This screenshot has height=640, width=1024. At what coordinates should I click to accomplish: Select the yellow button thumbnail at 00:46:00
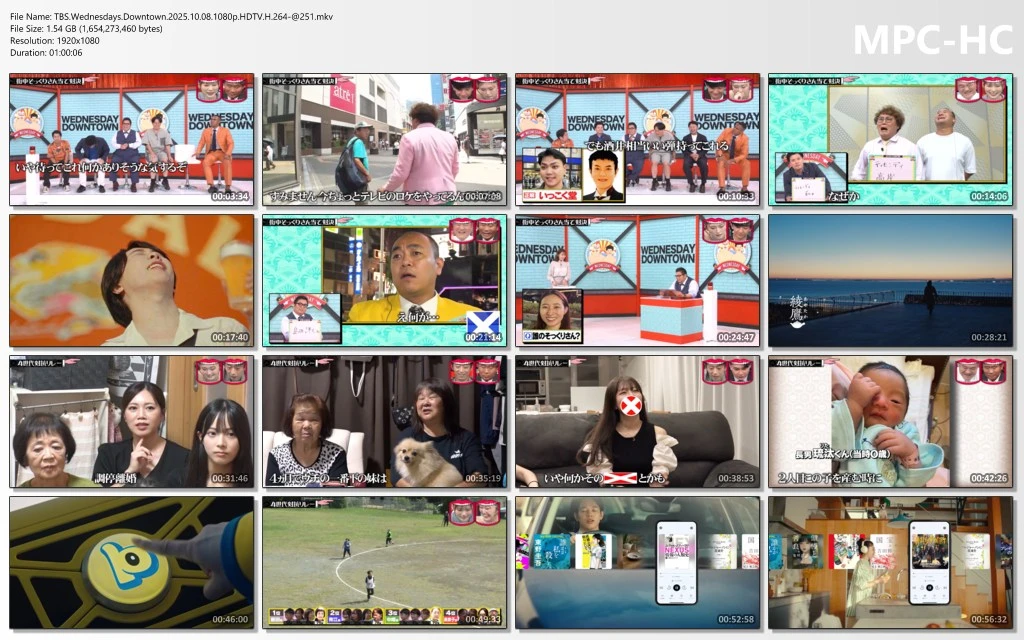click(132, 563)
